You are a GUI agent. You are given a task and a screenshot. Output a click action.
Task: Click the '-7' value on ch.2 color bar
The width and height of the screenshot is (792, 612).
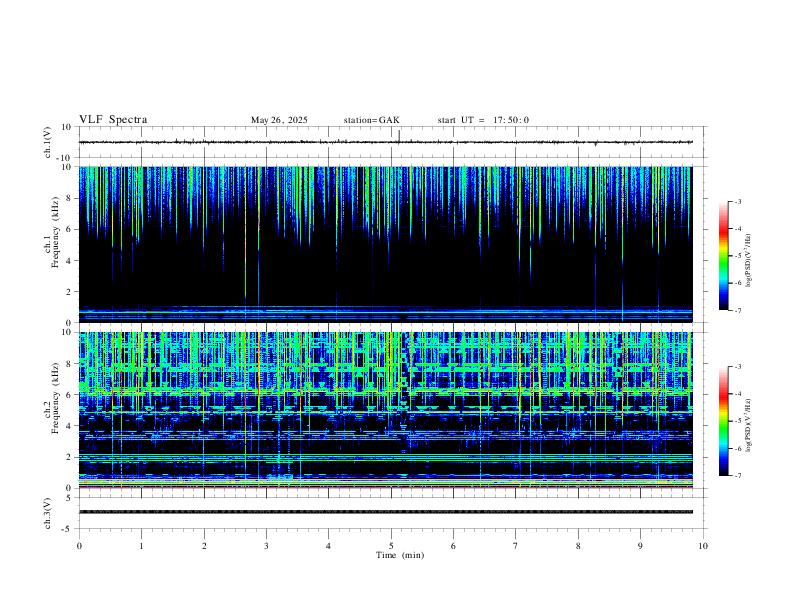(x=737, y=476)
